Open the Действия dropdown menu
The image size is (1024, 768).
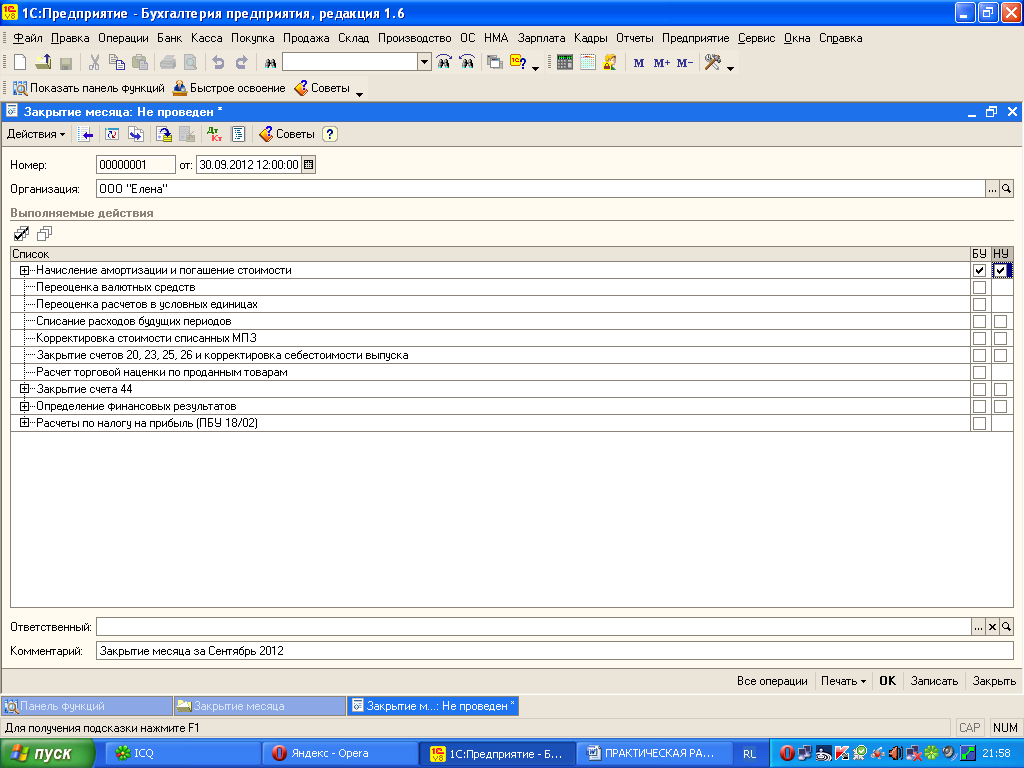click(x=36, y=134)
